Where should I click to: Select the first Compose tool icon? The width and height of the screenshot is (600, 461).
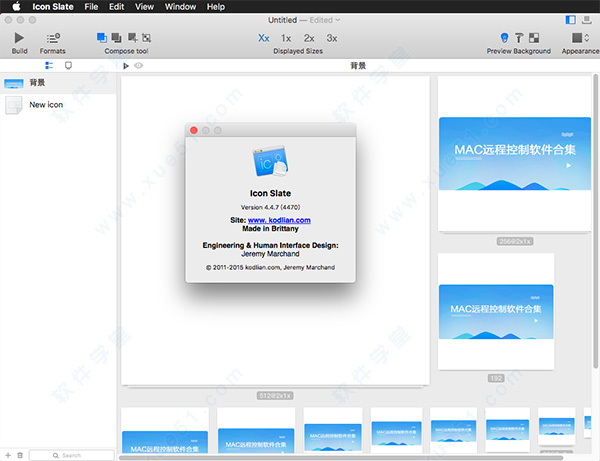point(102,38)
